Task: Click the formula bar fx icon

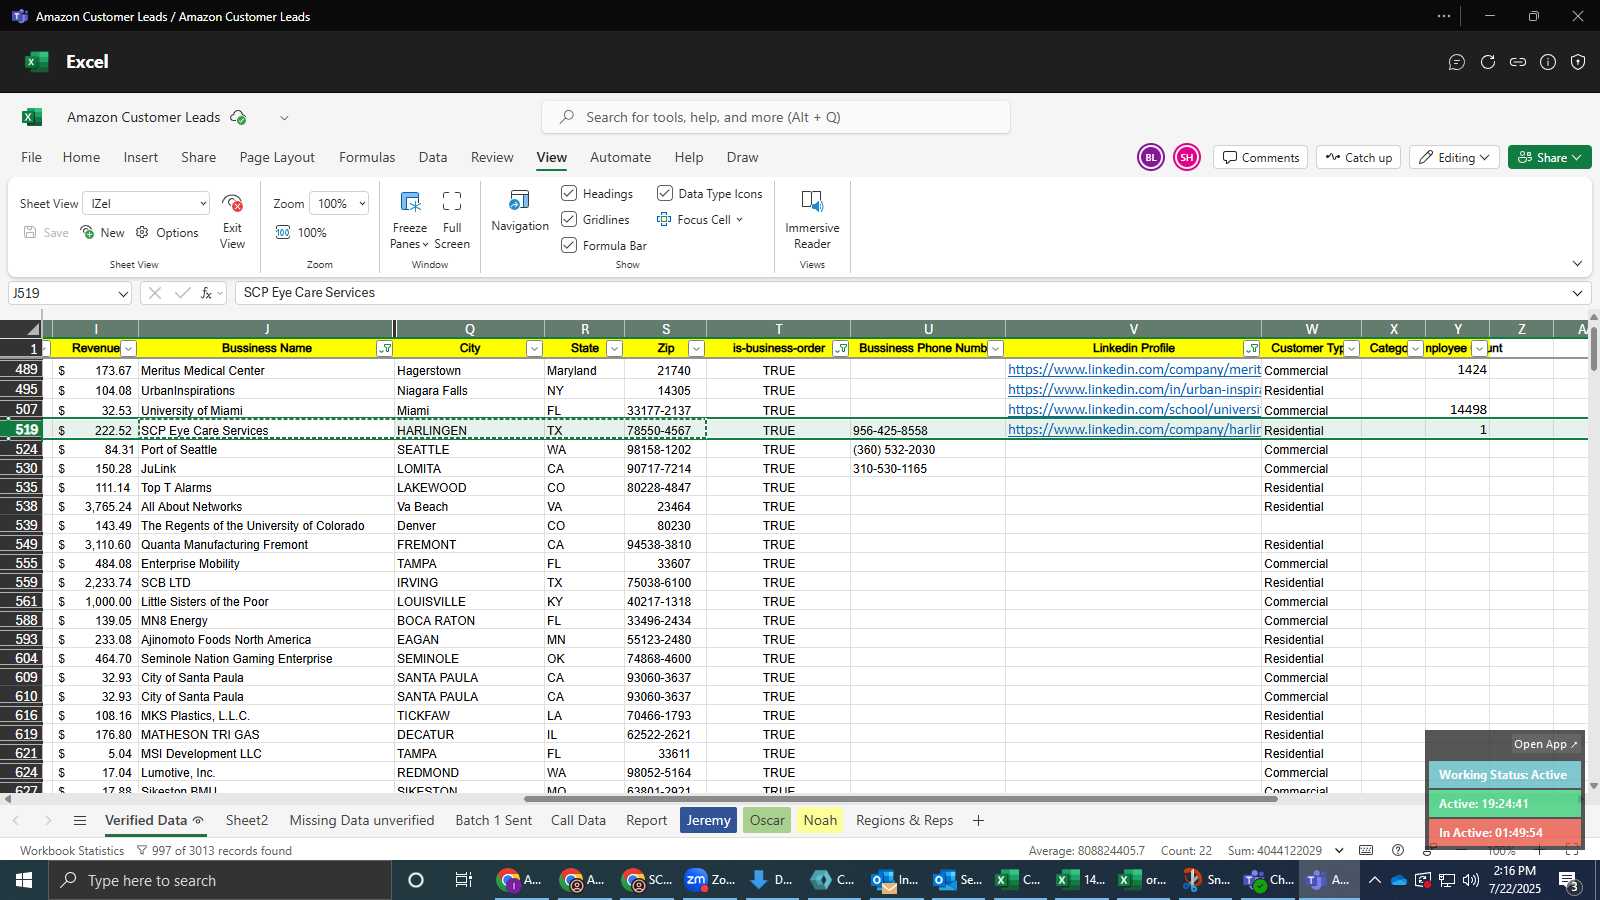Action: pos(206,293)
